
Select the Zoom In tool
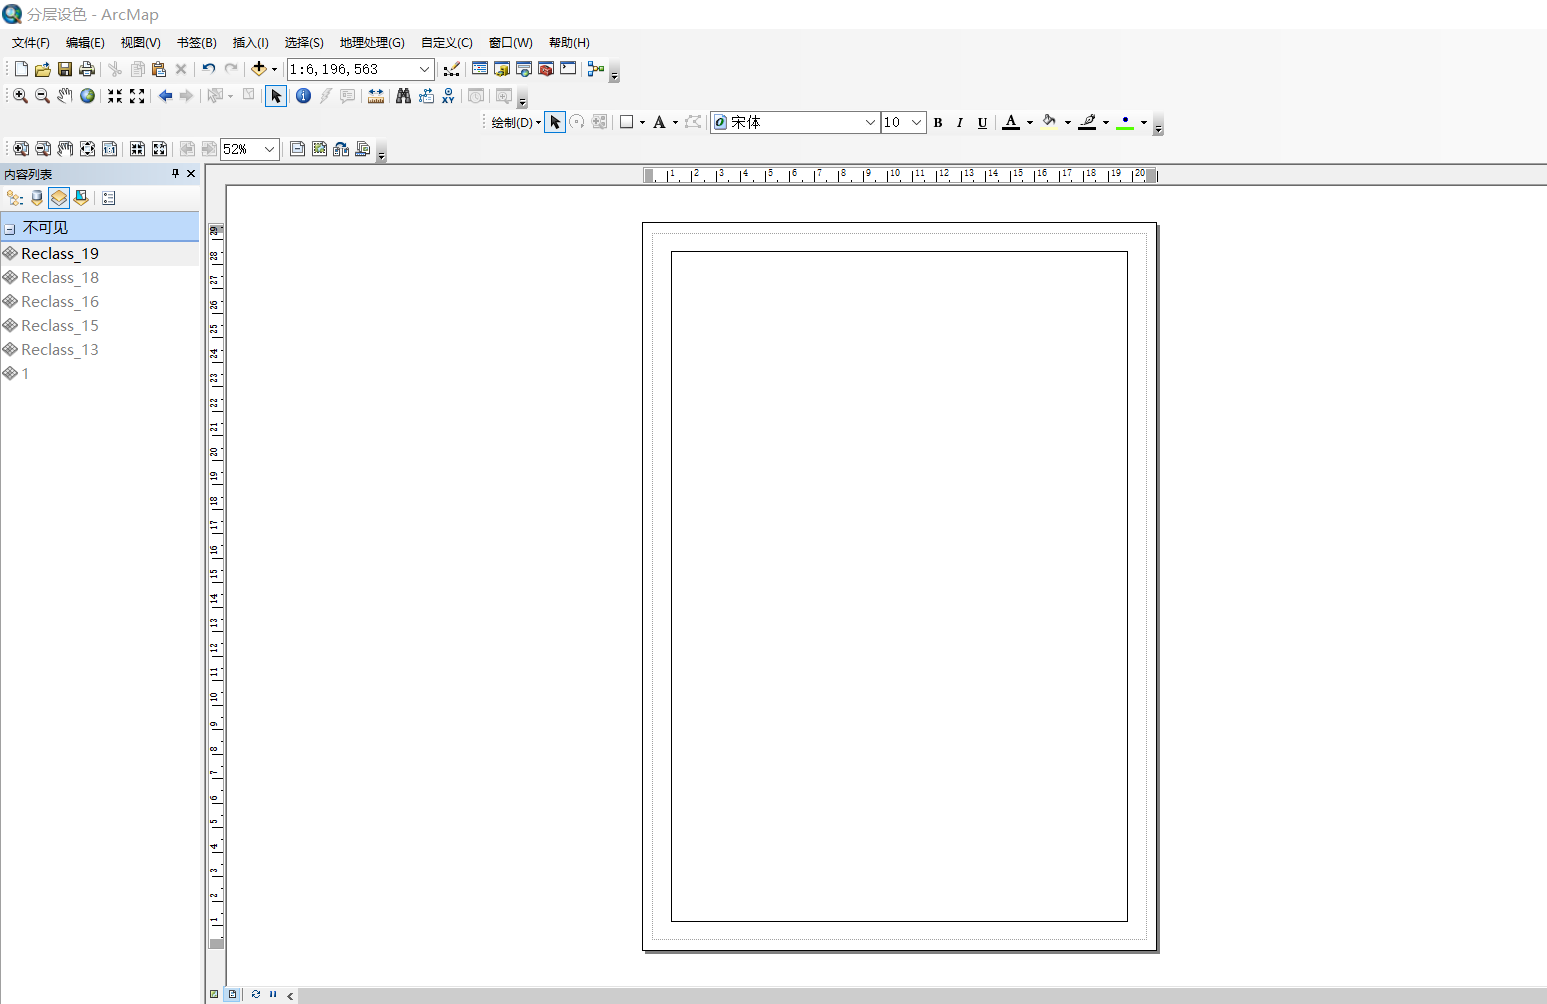point(20,96)
